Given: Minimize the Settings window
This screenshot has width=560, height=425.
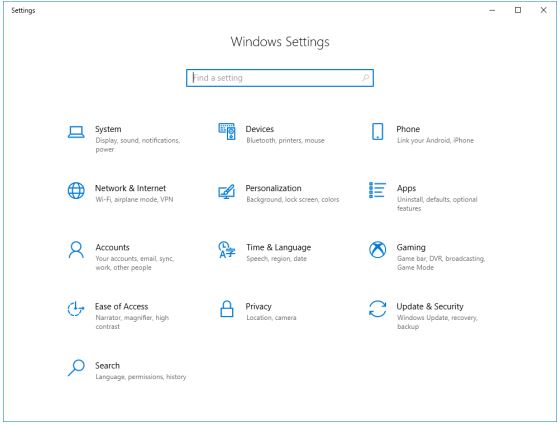Looking at the screenshot, I should click(x=492, y=10).
